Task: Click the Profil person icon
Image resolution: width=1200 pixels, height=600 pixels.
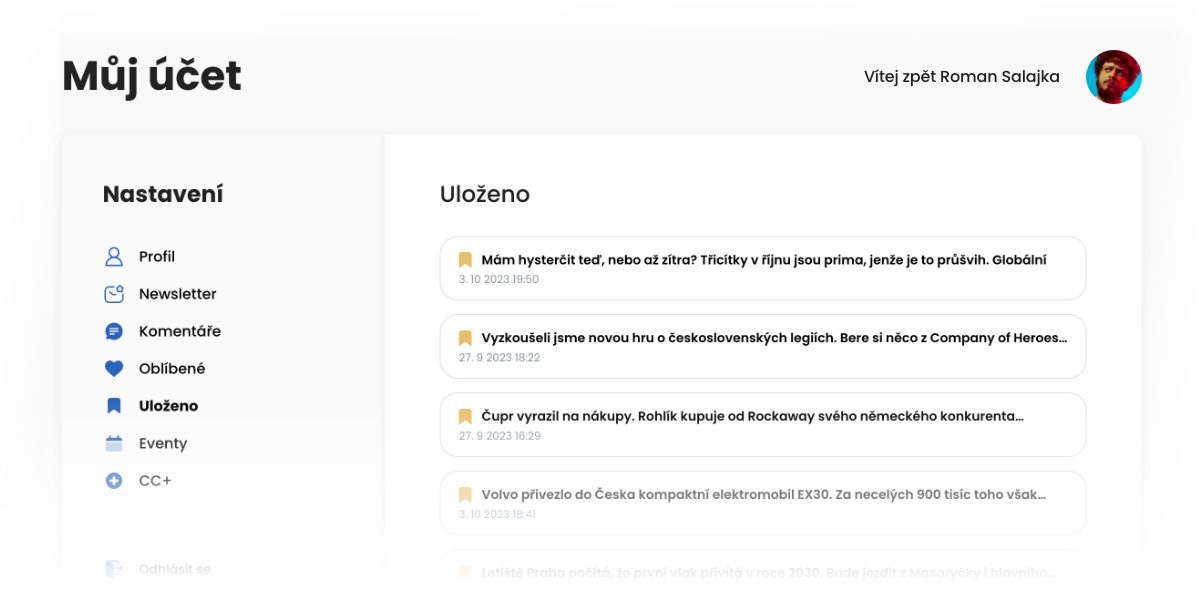Action: coord(114,257)
